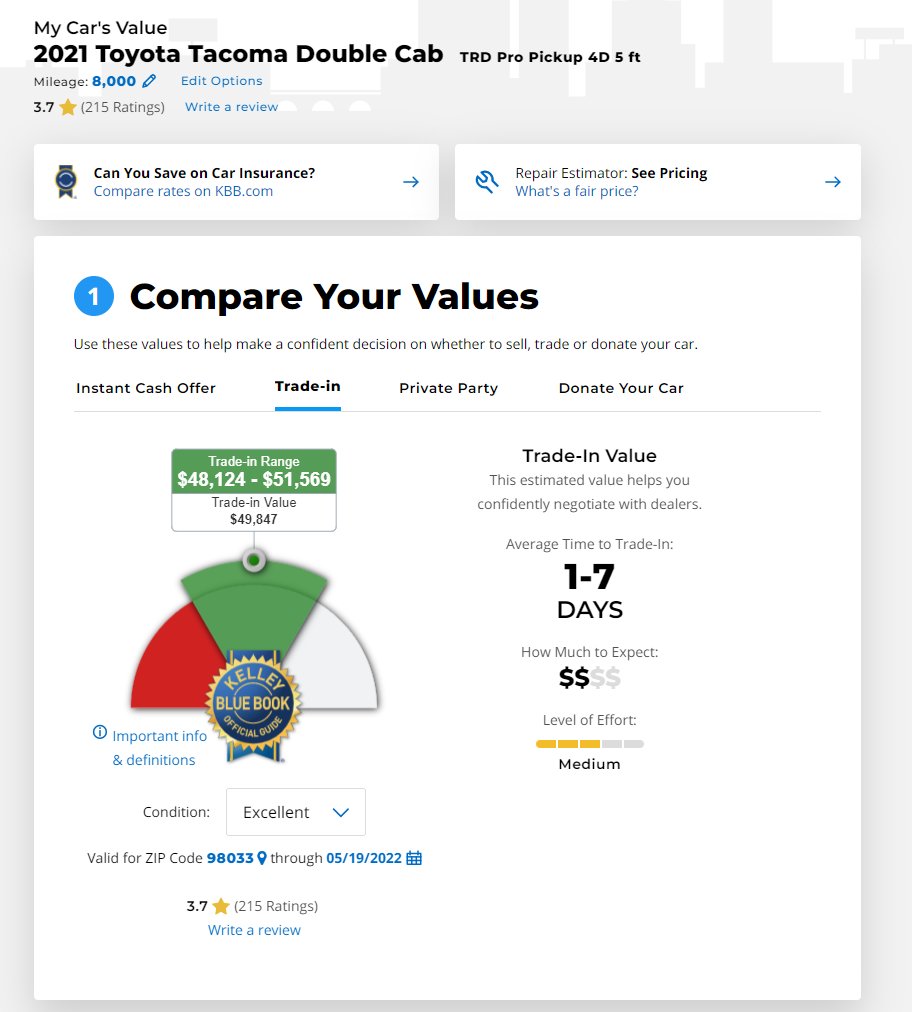Click the Trade-In Value heading on the right

tap(589, 456)
